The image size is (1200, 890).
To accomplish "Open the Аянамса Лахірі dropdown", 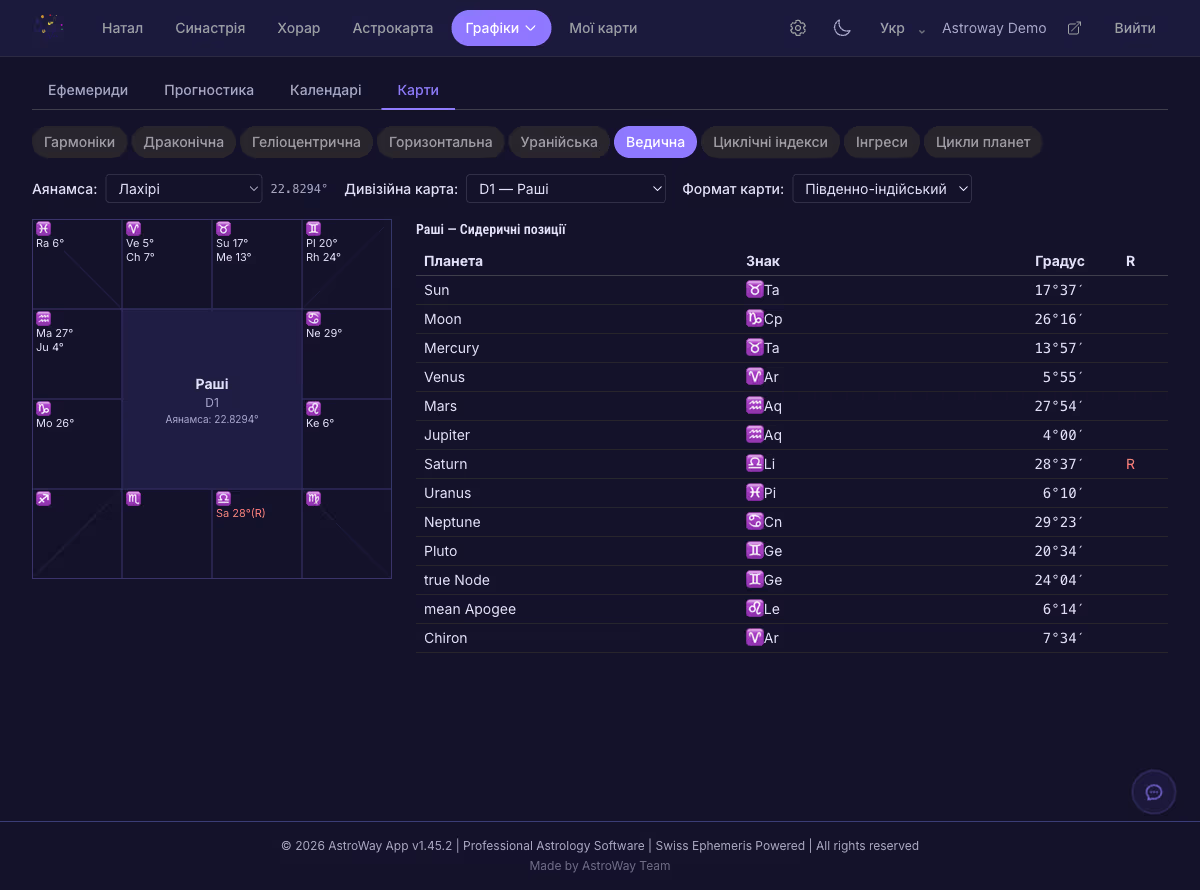I will coord(183,189).
